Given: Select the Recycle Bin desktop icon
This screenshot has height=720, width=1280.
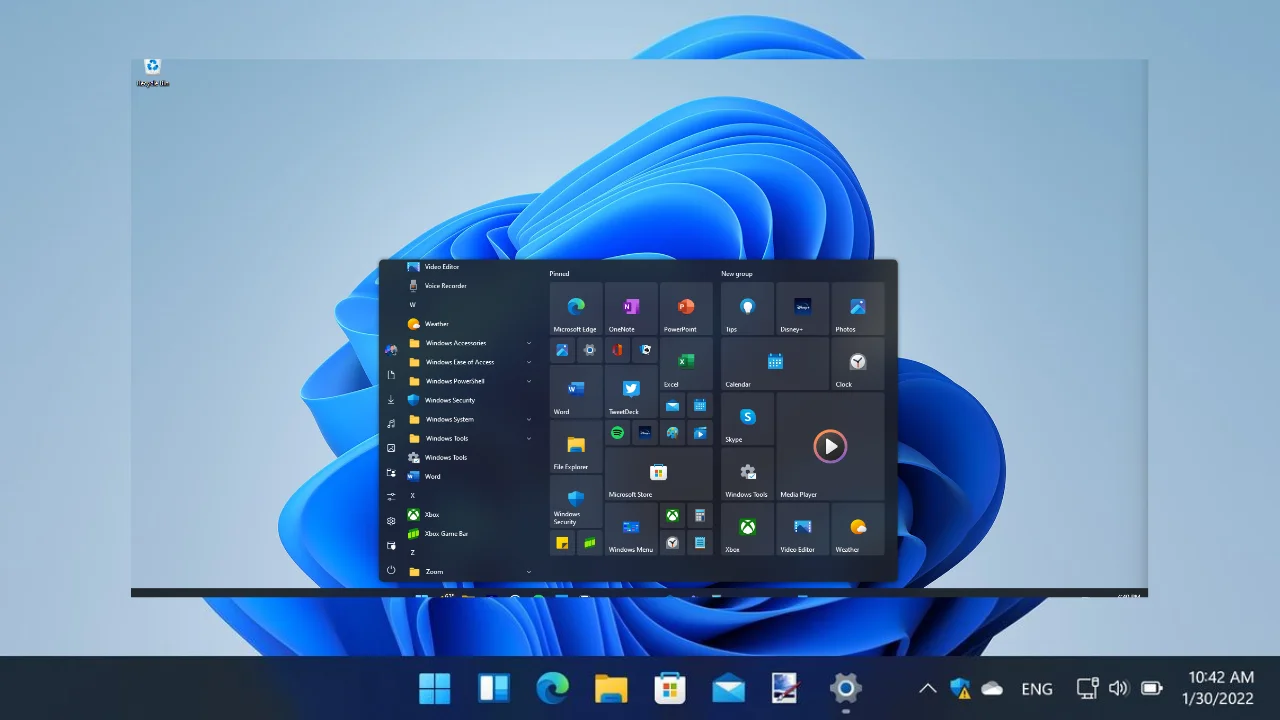Looking at the screenshot, I should 153,72.
